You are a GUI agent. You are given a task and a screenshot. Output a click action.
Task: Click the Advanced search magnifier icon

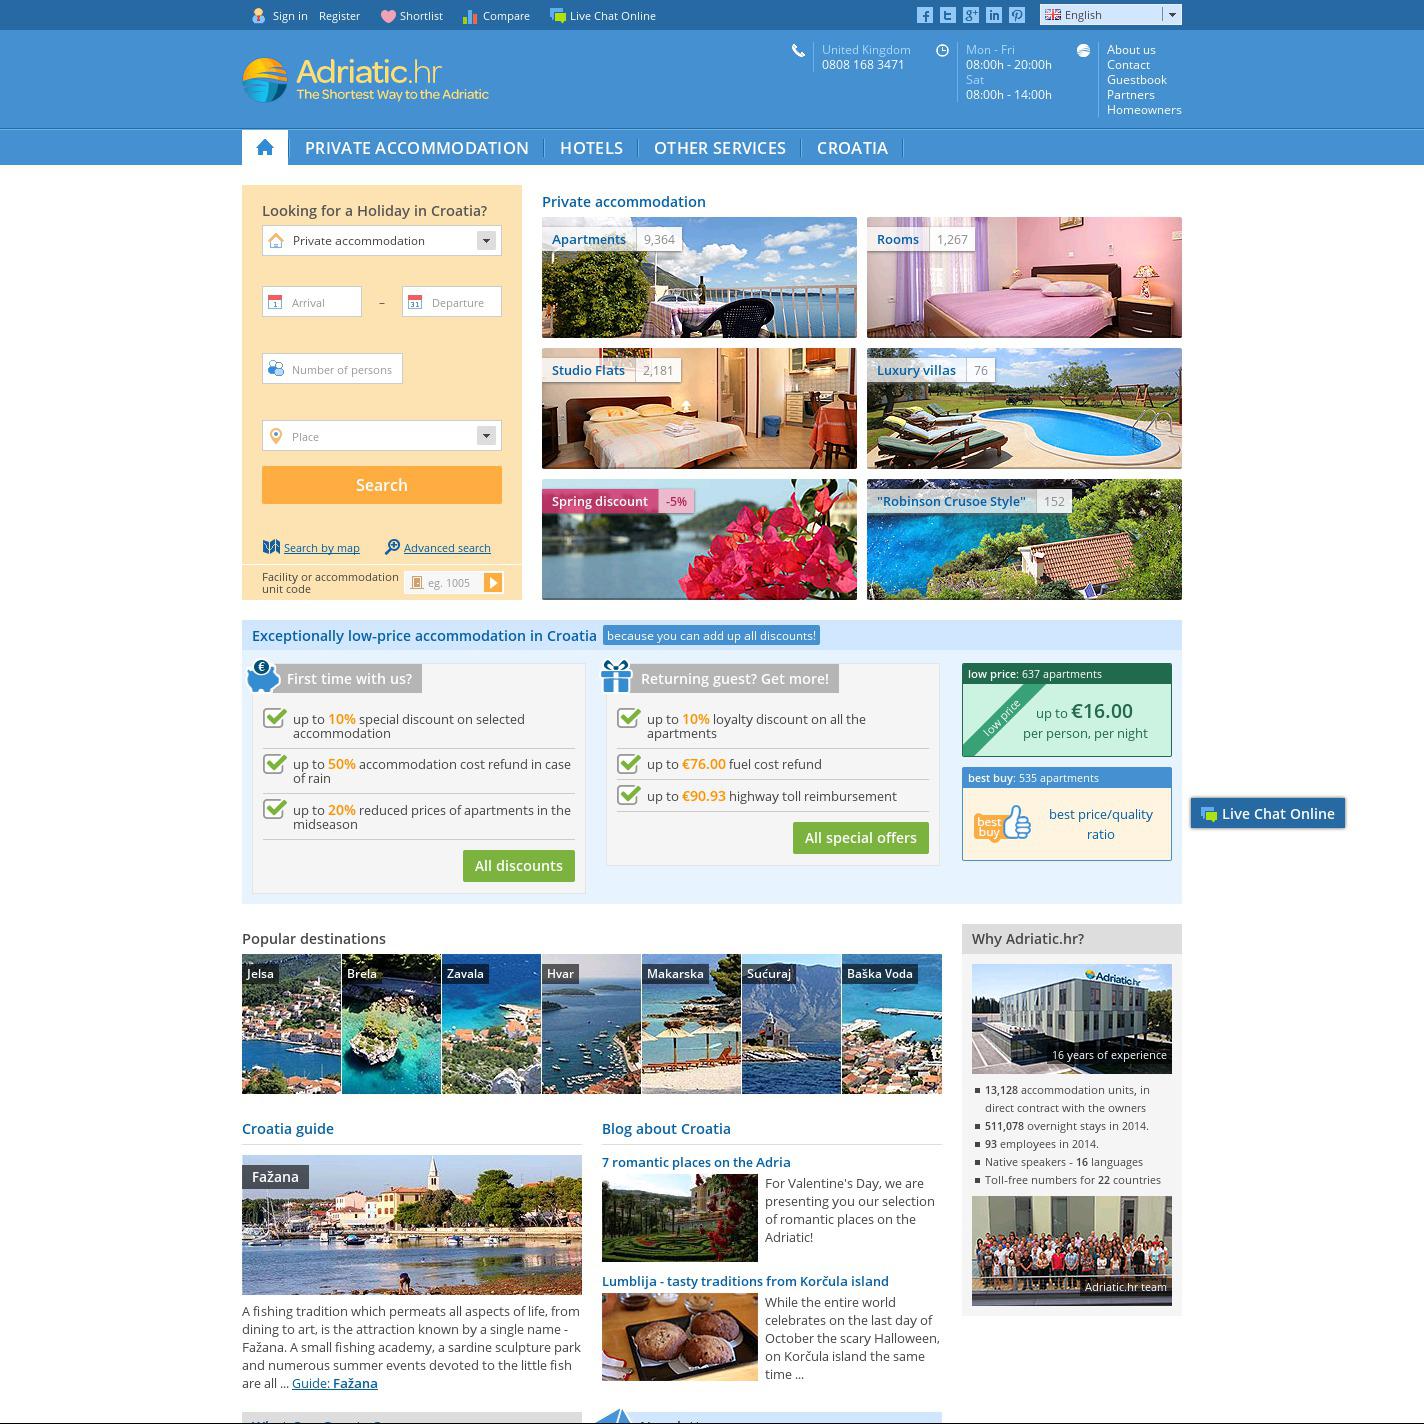coord(392,547)
